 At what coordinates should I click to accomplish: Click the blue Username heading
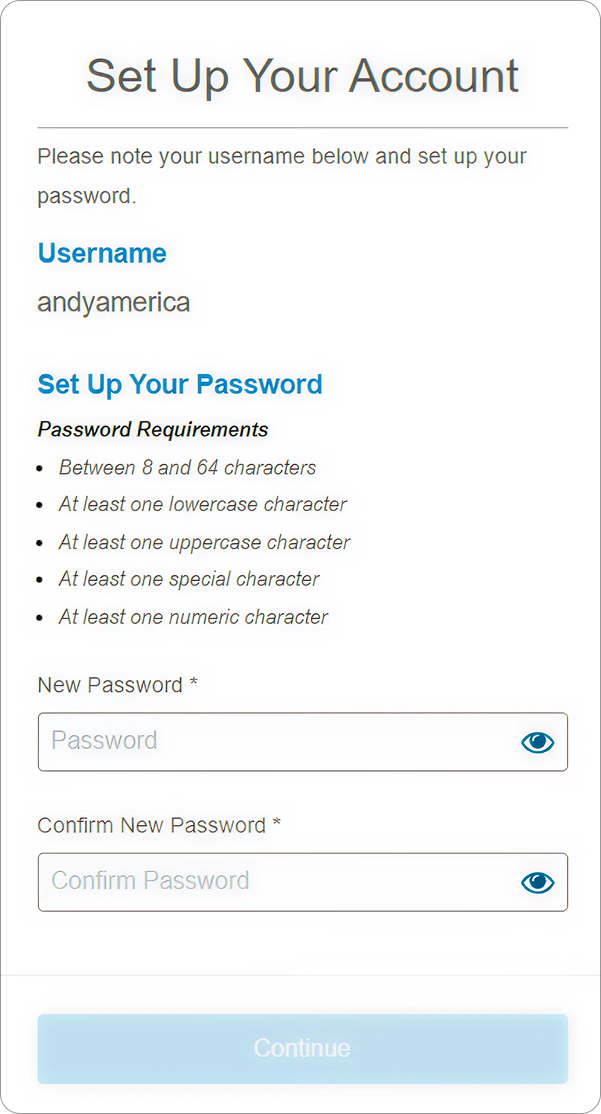102,254
